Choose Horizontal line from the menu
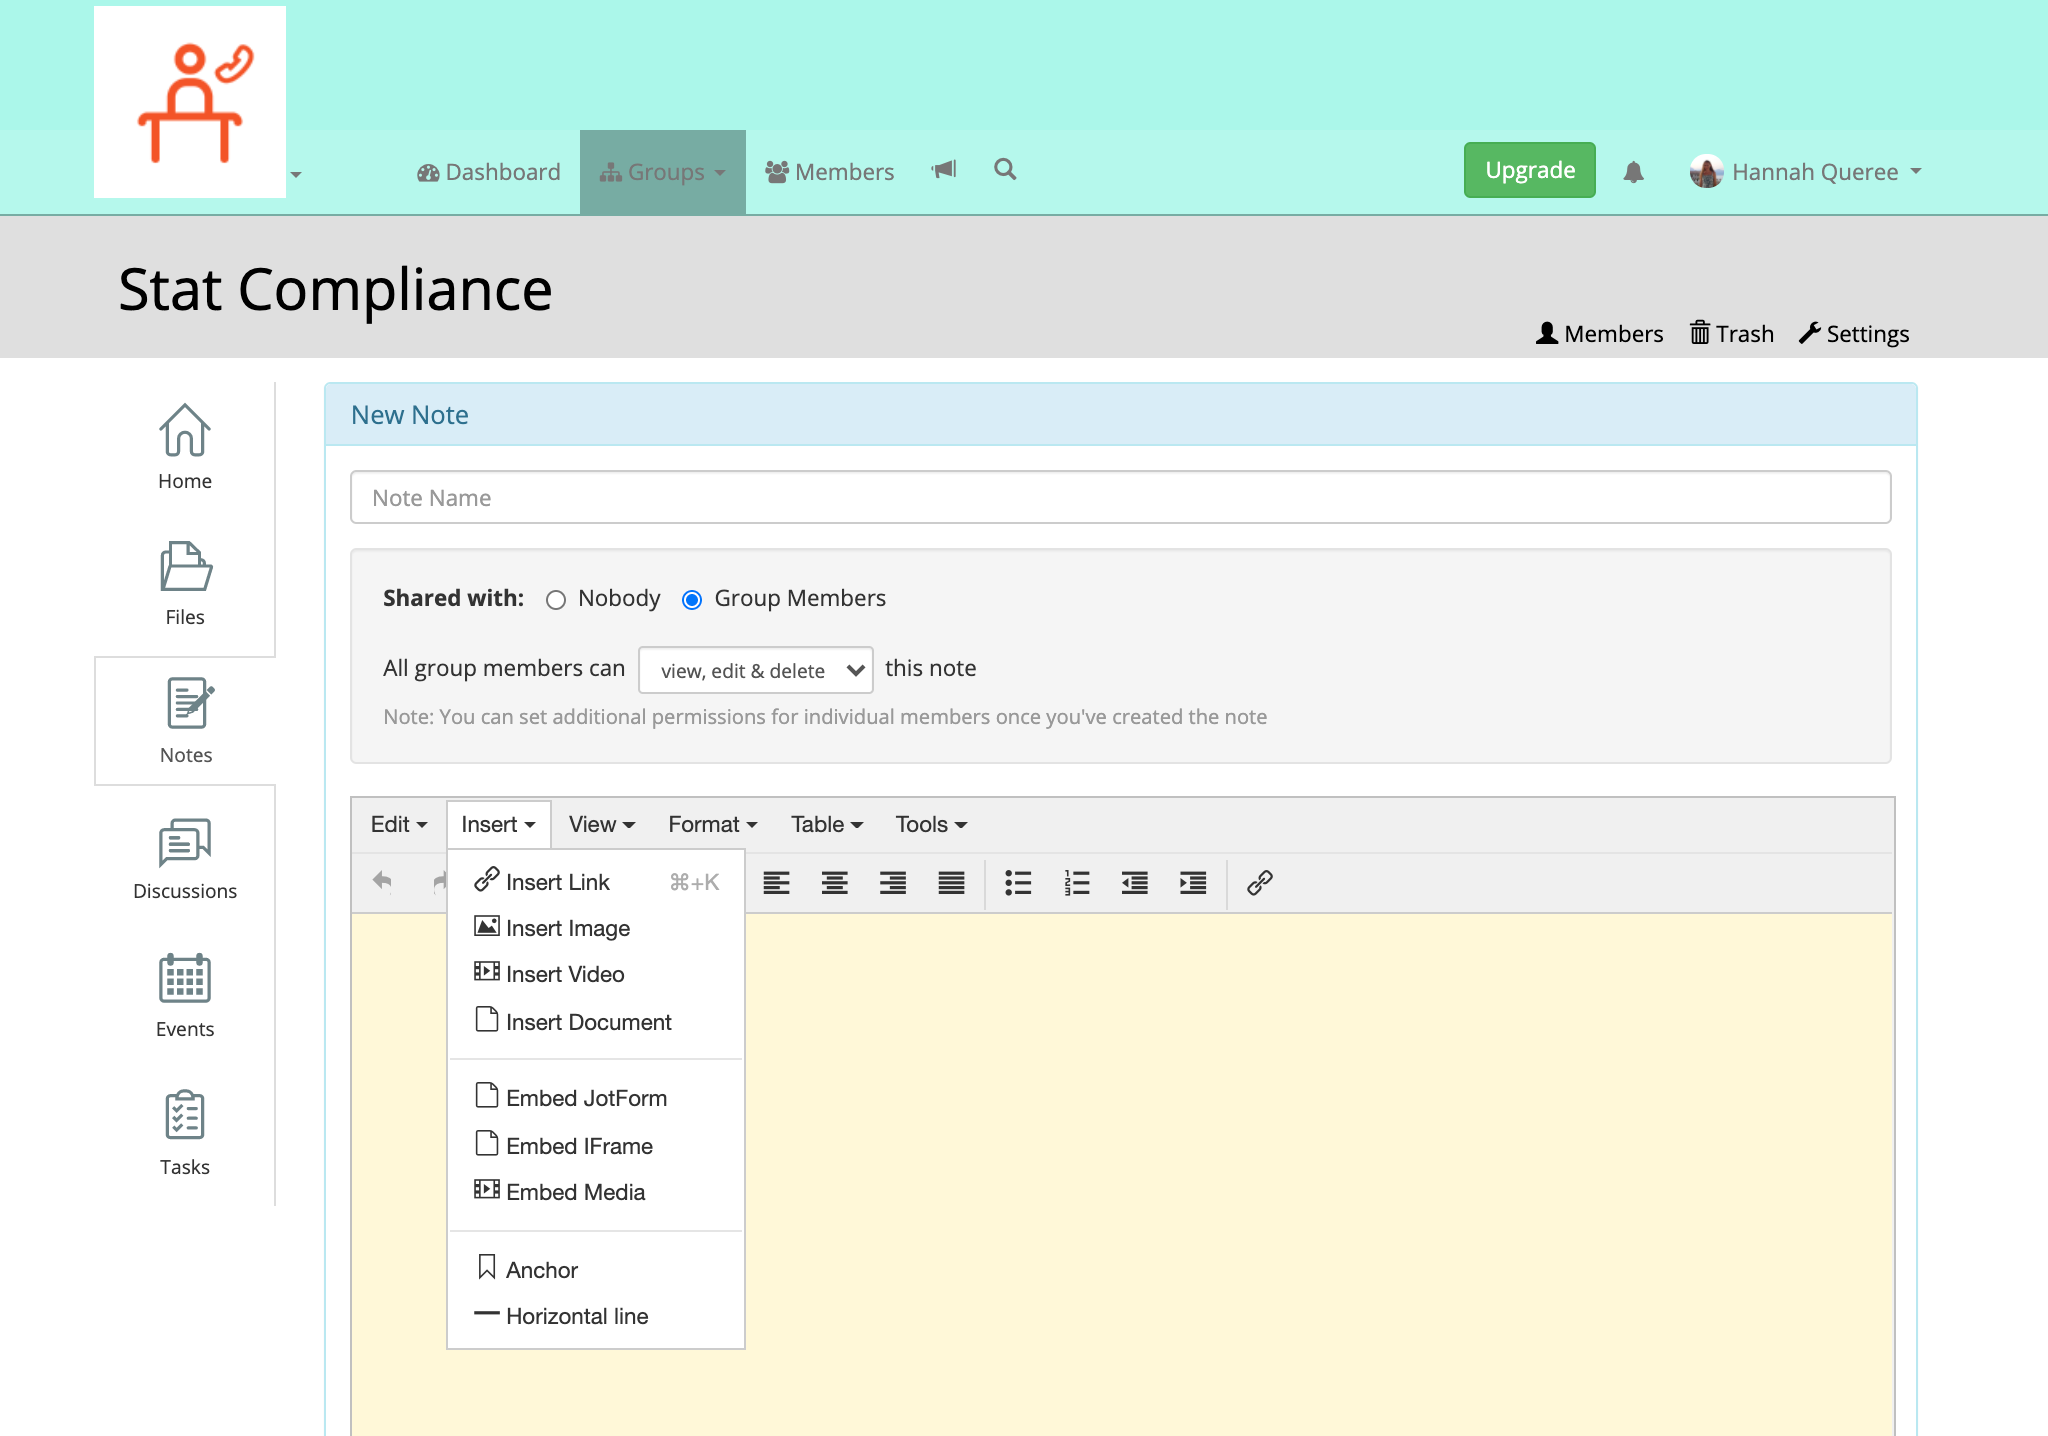Viewport: 2048px width, 1436px height. 596,1316
